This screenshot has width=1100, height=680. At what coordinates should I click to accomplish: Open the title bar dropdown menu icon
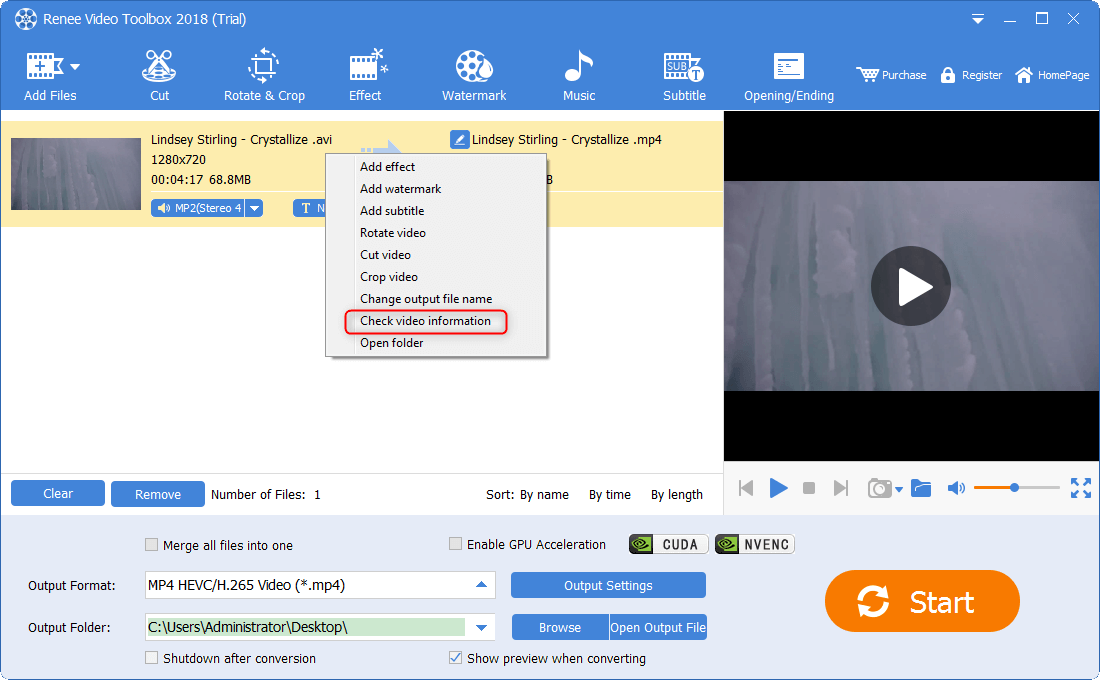977,20
